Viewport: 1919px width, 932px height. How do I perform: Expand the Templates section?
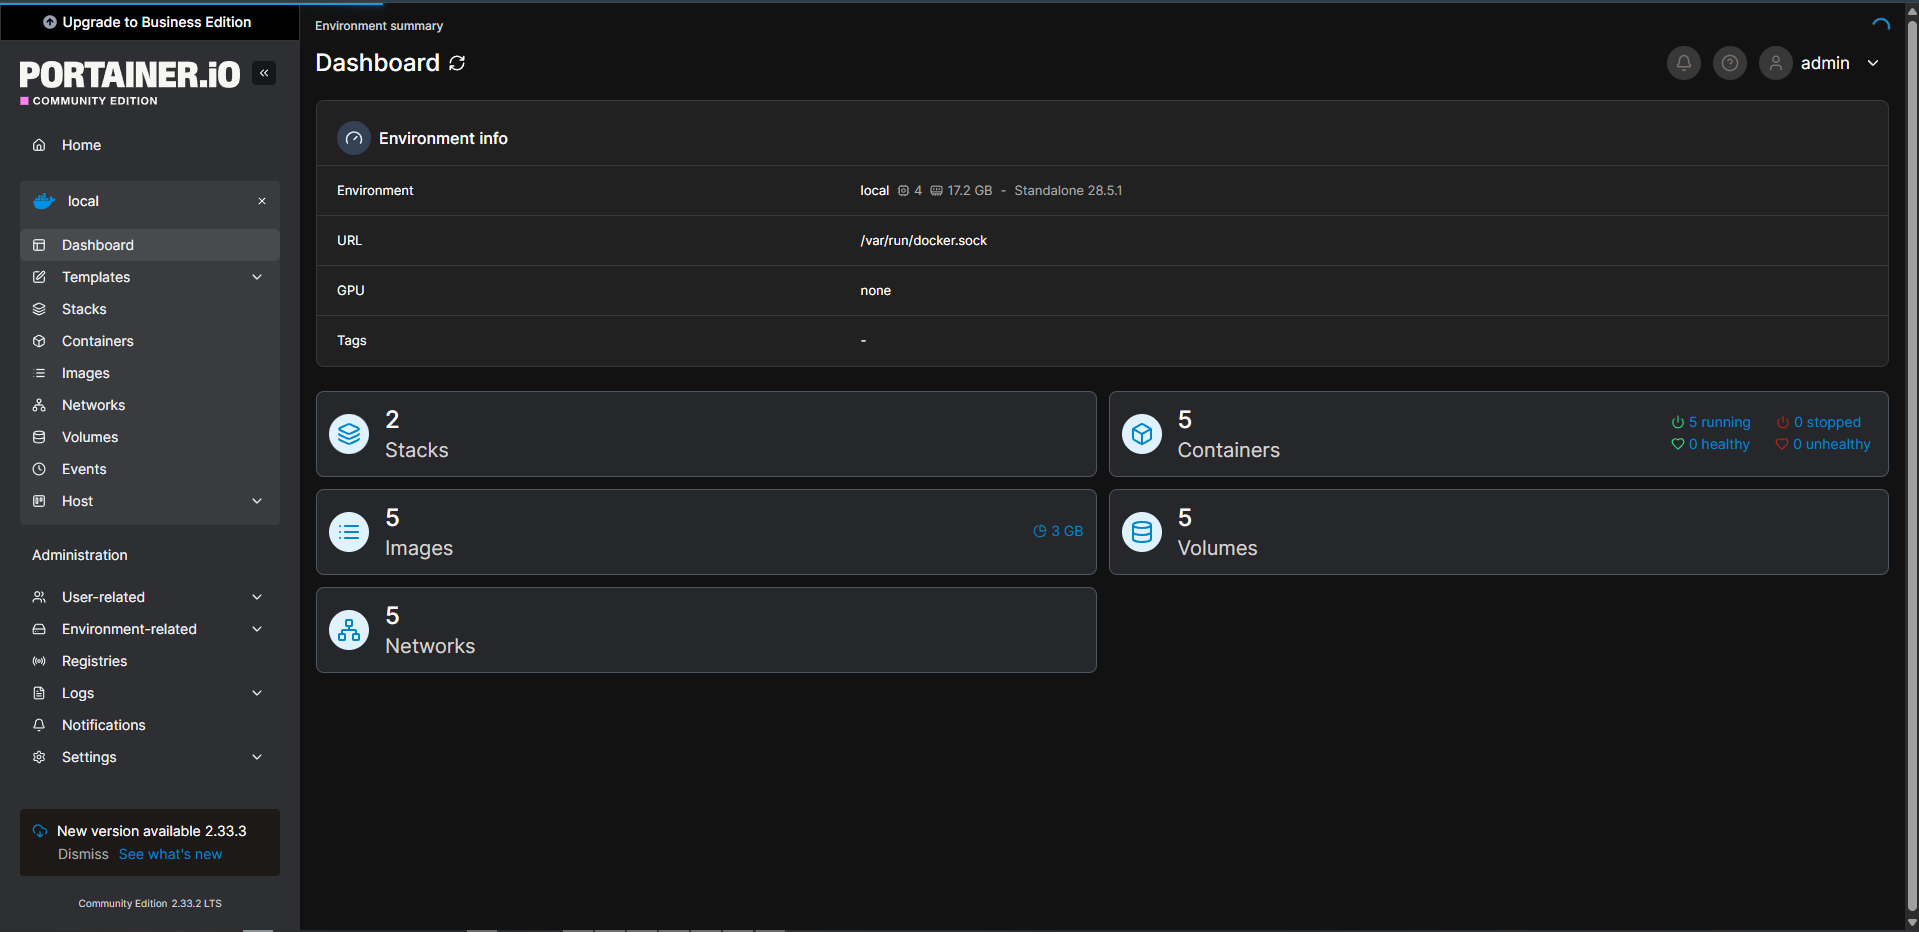[257, 277]
